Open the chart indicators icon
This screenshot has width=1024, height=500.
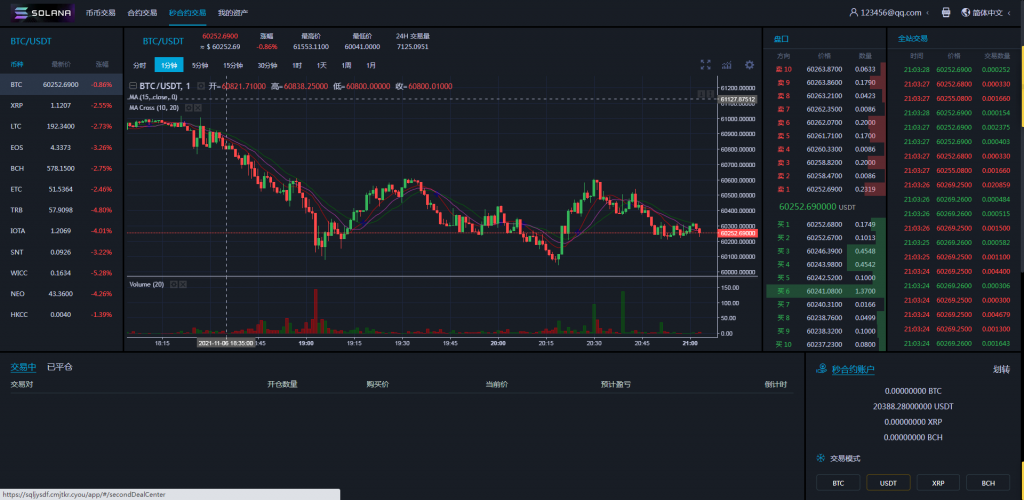727,65
